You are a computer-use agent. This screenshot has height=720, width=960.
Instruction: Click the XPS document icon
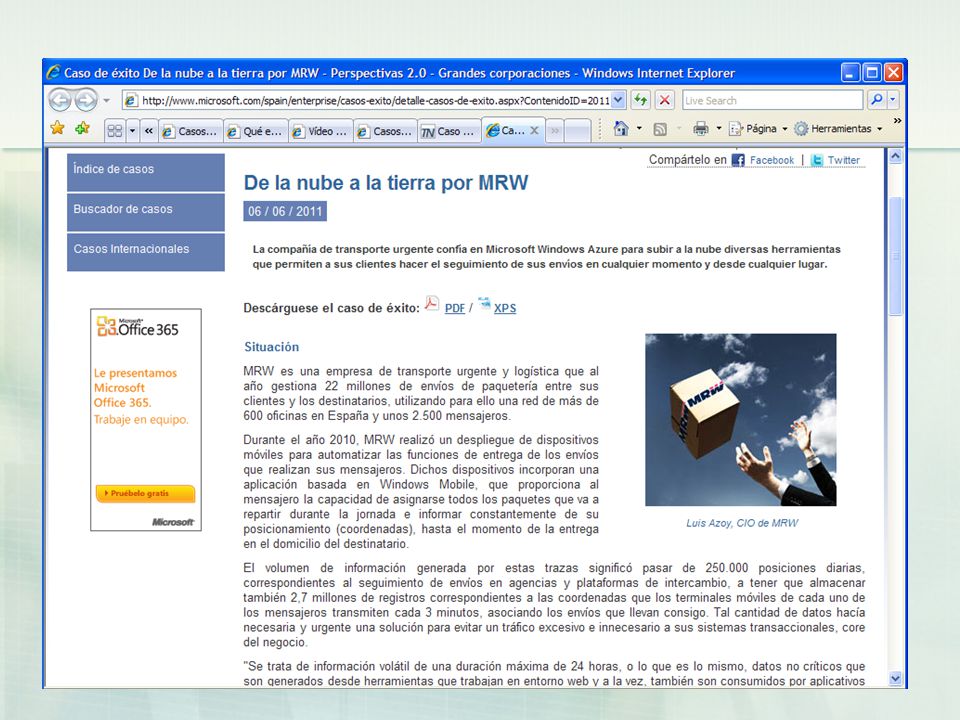click(x=484, y=303)
